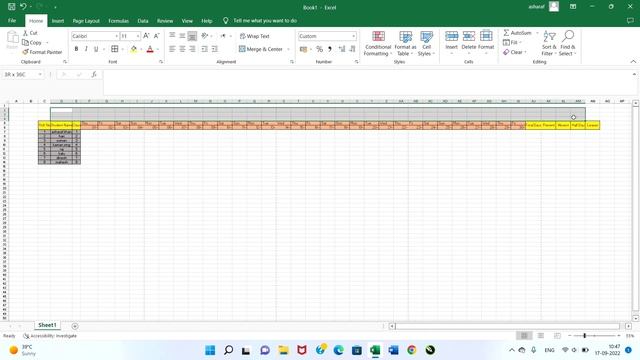Middle align cell contents
Viewport: 640px width, 360px height.
(x=182, y=36)
